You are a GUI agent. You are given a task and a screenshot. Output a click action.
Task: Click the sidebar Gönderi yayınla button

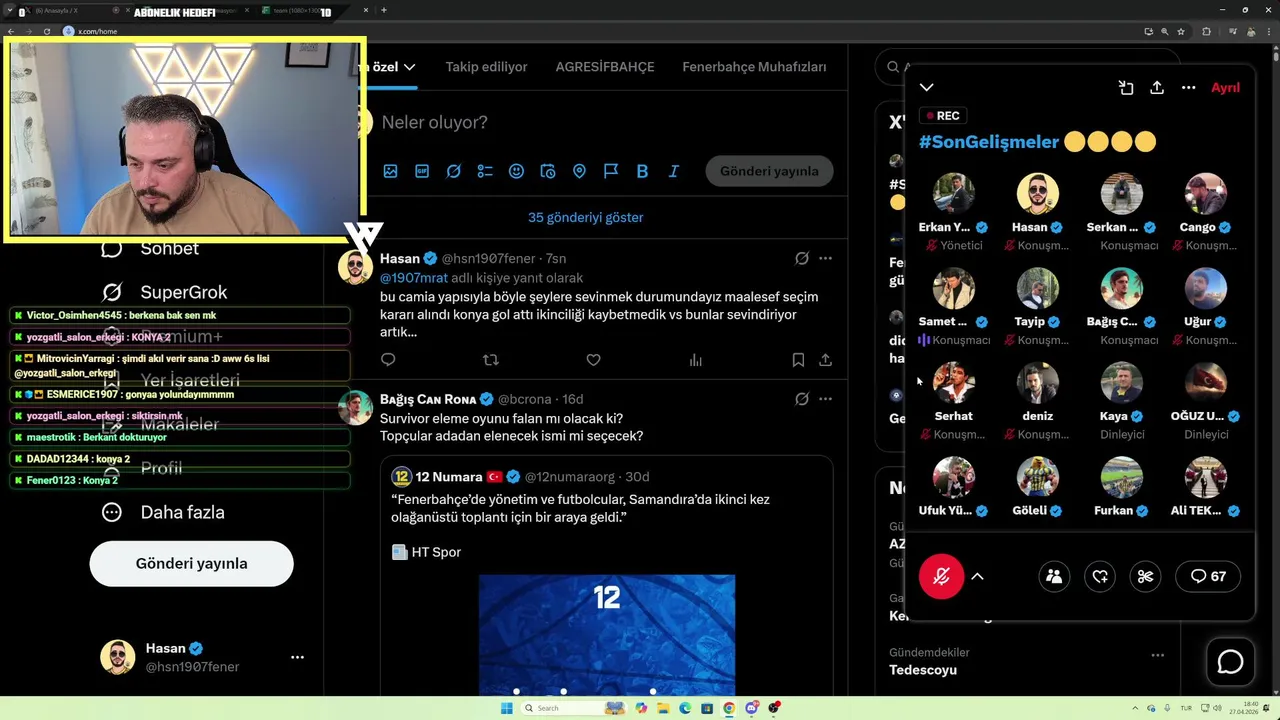[191, 563]
